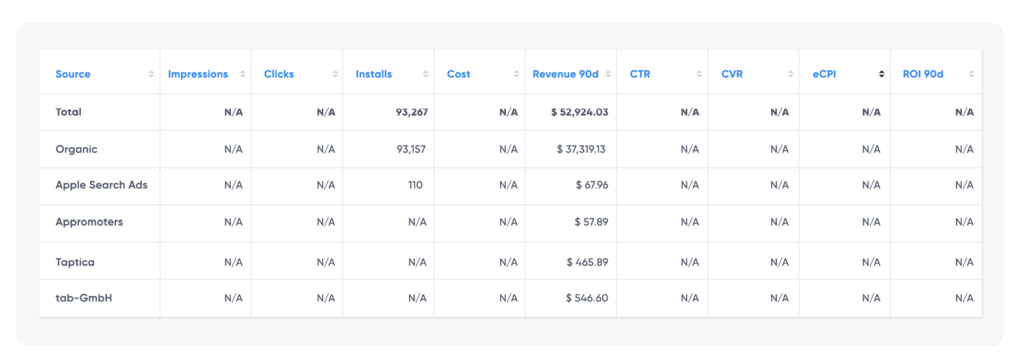This screenshot has width=1024, height=362.
Task: Click N/A in Apple Search Ads CTR cell
Action: (690, 185)
